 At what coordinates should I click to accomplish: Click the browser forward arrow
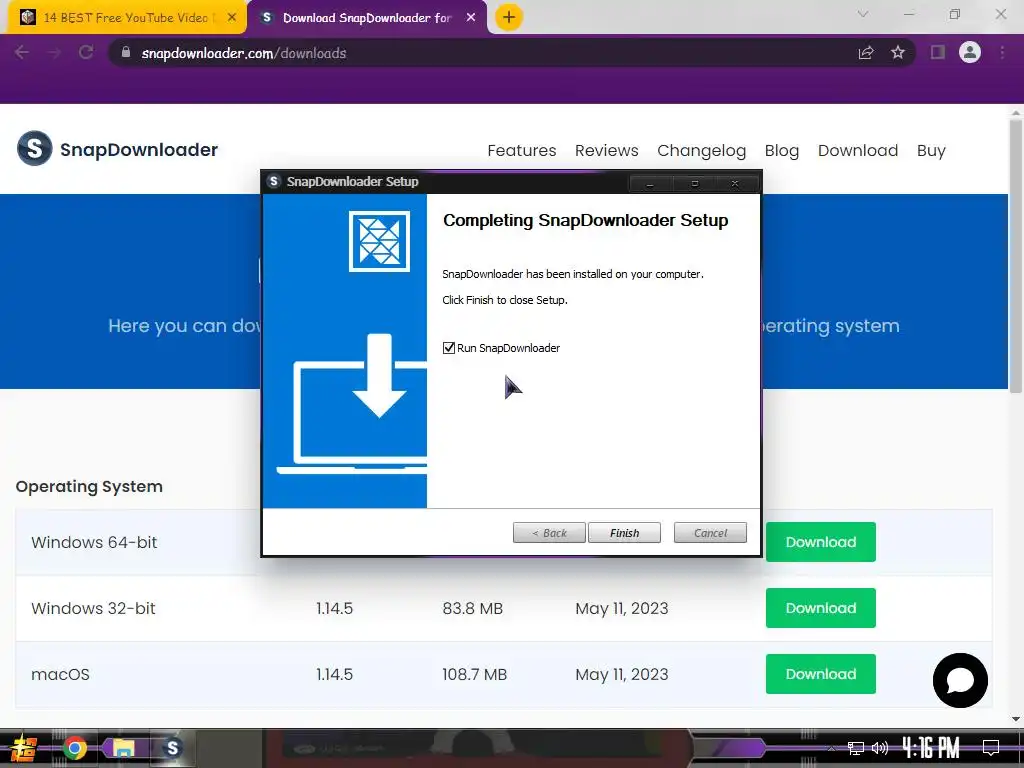point(54,53)
